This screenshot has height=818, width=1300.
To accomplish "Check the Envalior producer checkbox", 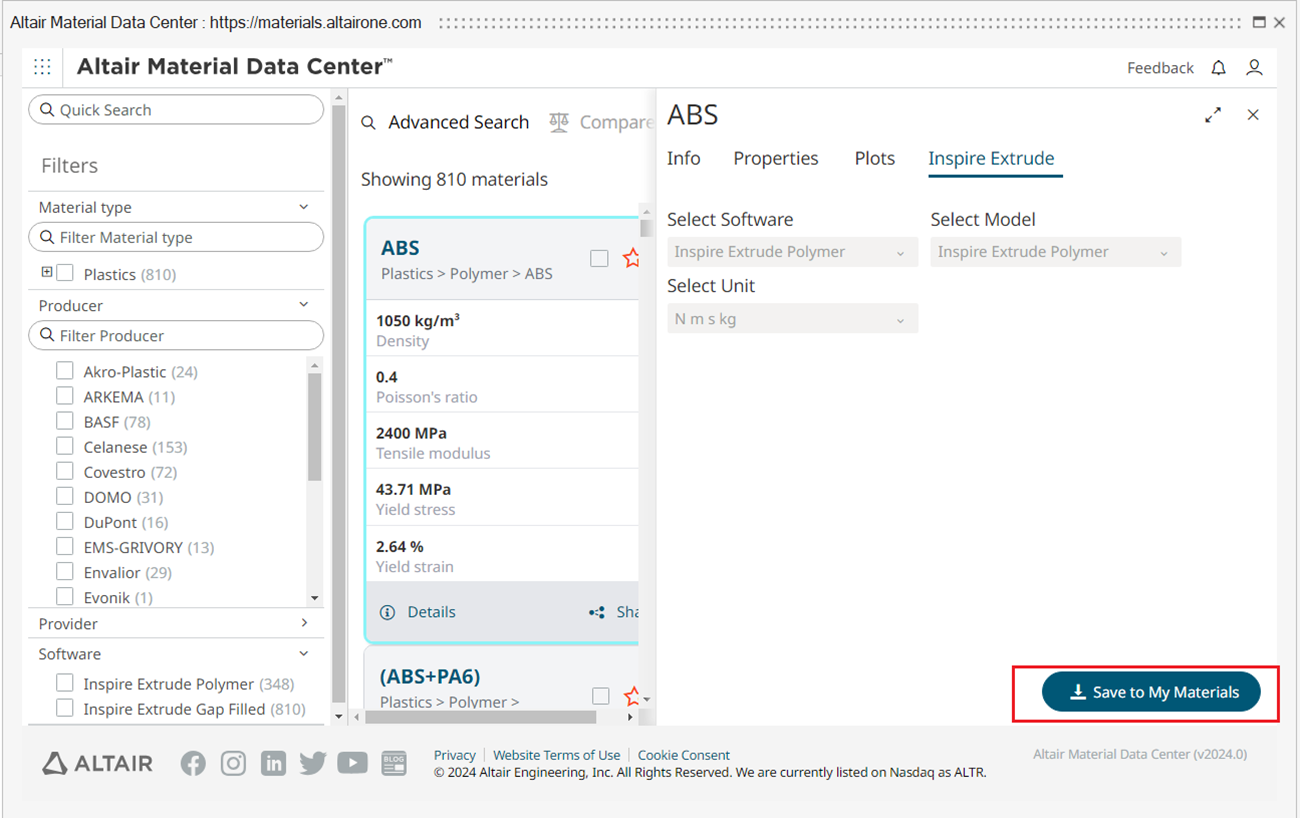I will 65,572.
